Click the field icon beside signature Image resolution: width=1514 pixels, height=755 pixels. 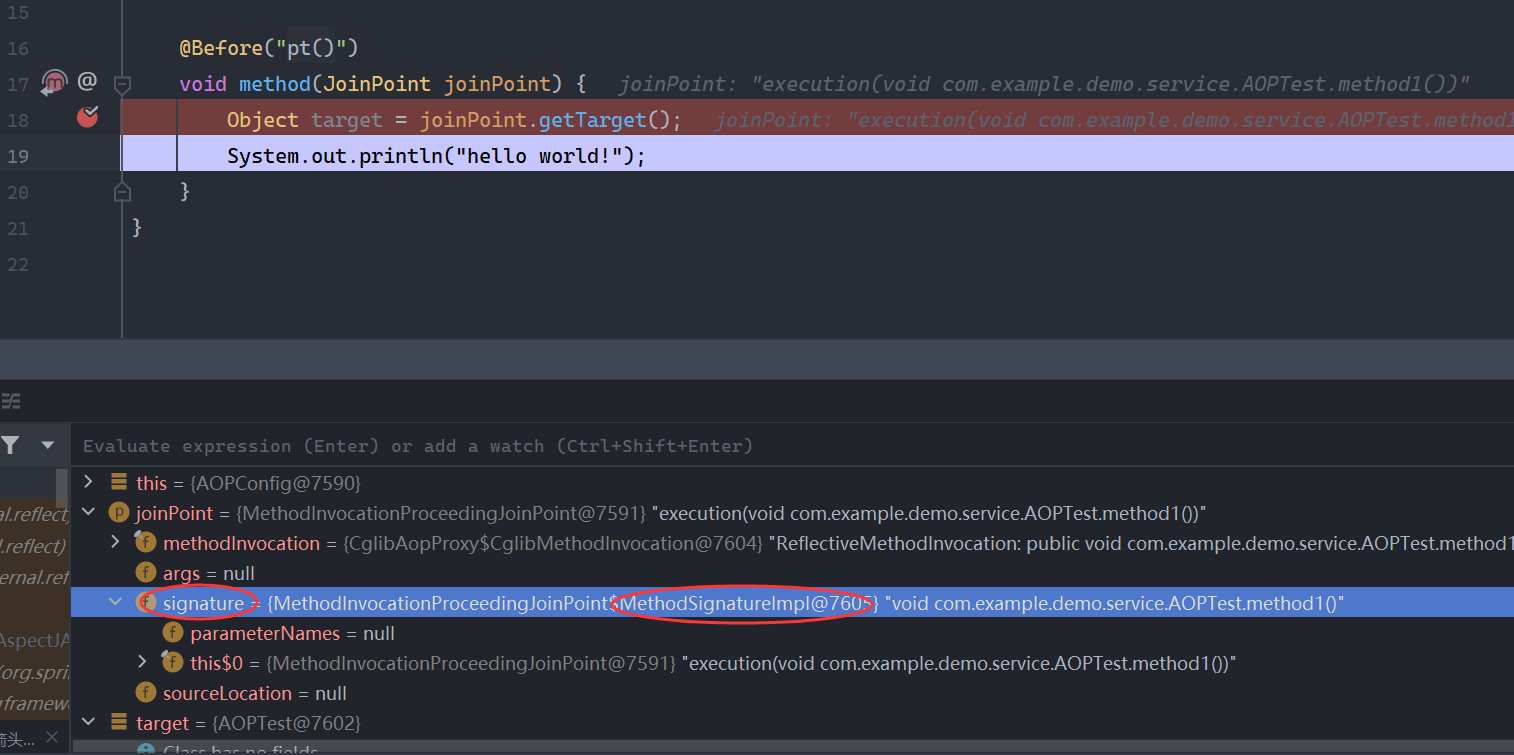click(146, 603)
